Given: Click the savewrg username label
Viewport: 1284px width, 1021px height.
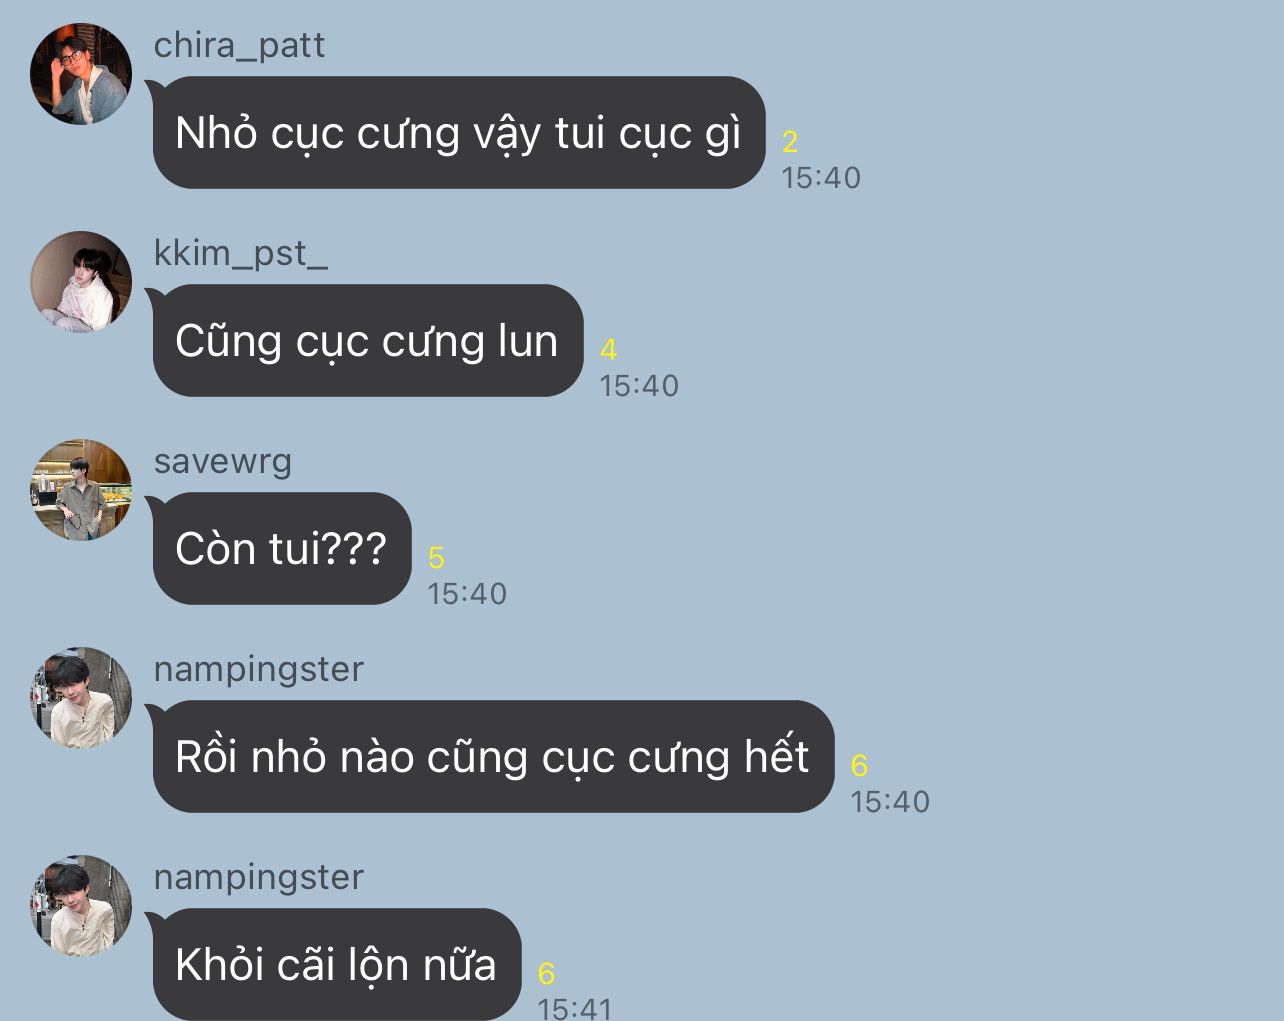Looking at the screenshot, I should (223, 462).
